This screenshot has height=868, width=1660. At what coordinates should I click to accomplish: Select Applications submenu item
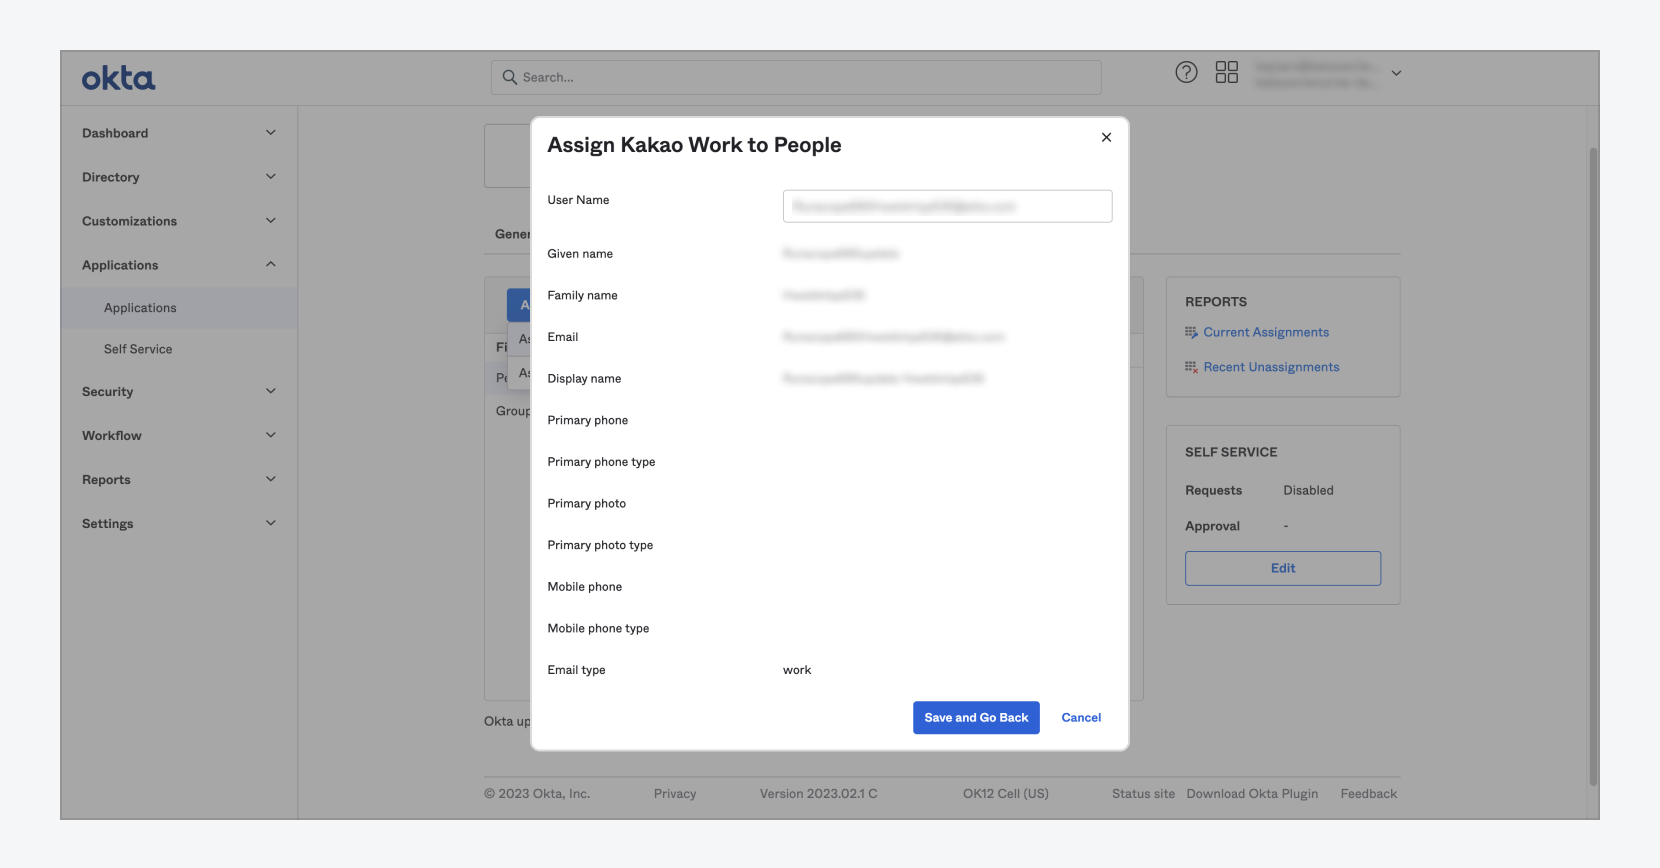pyautogui.click(x=179, y=308)
